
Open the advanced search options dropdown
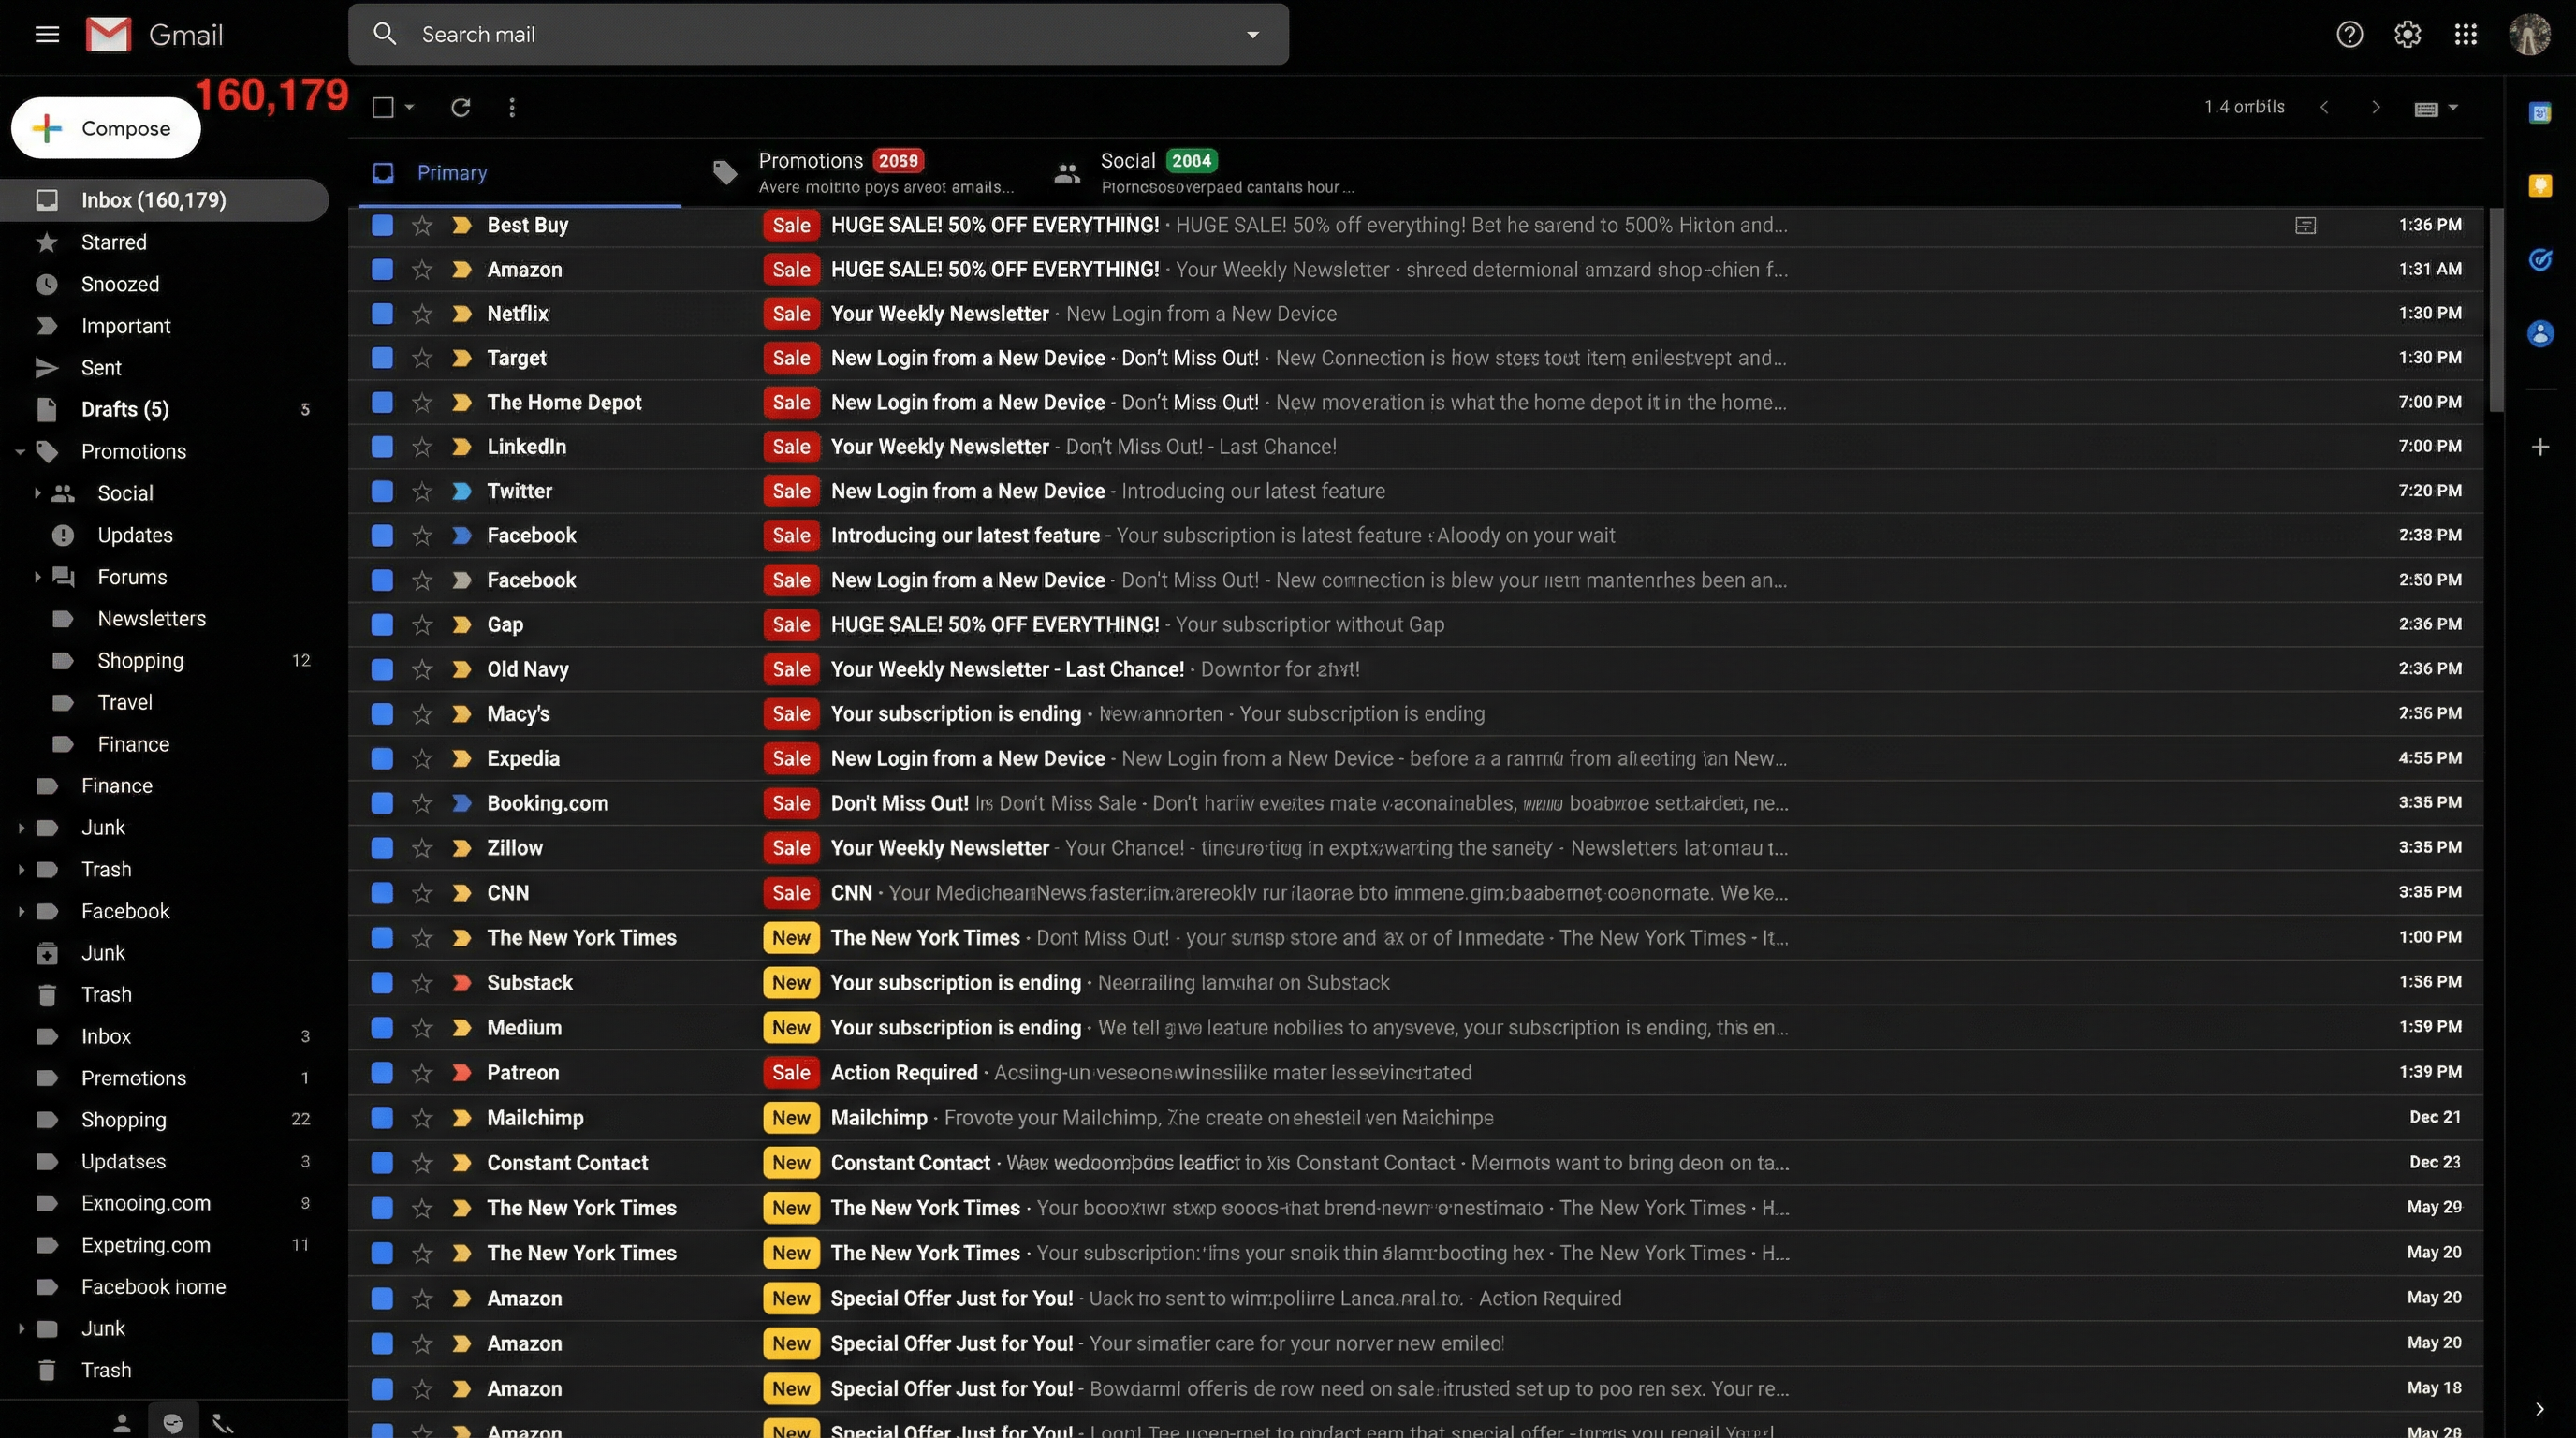(1252, 33)
